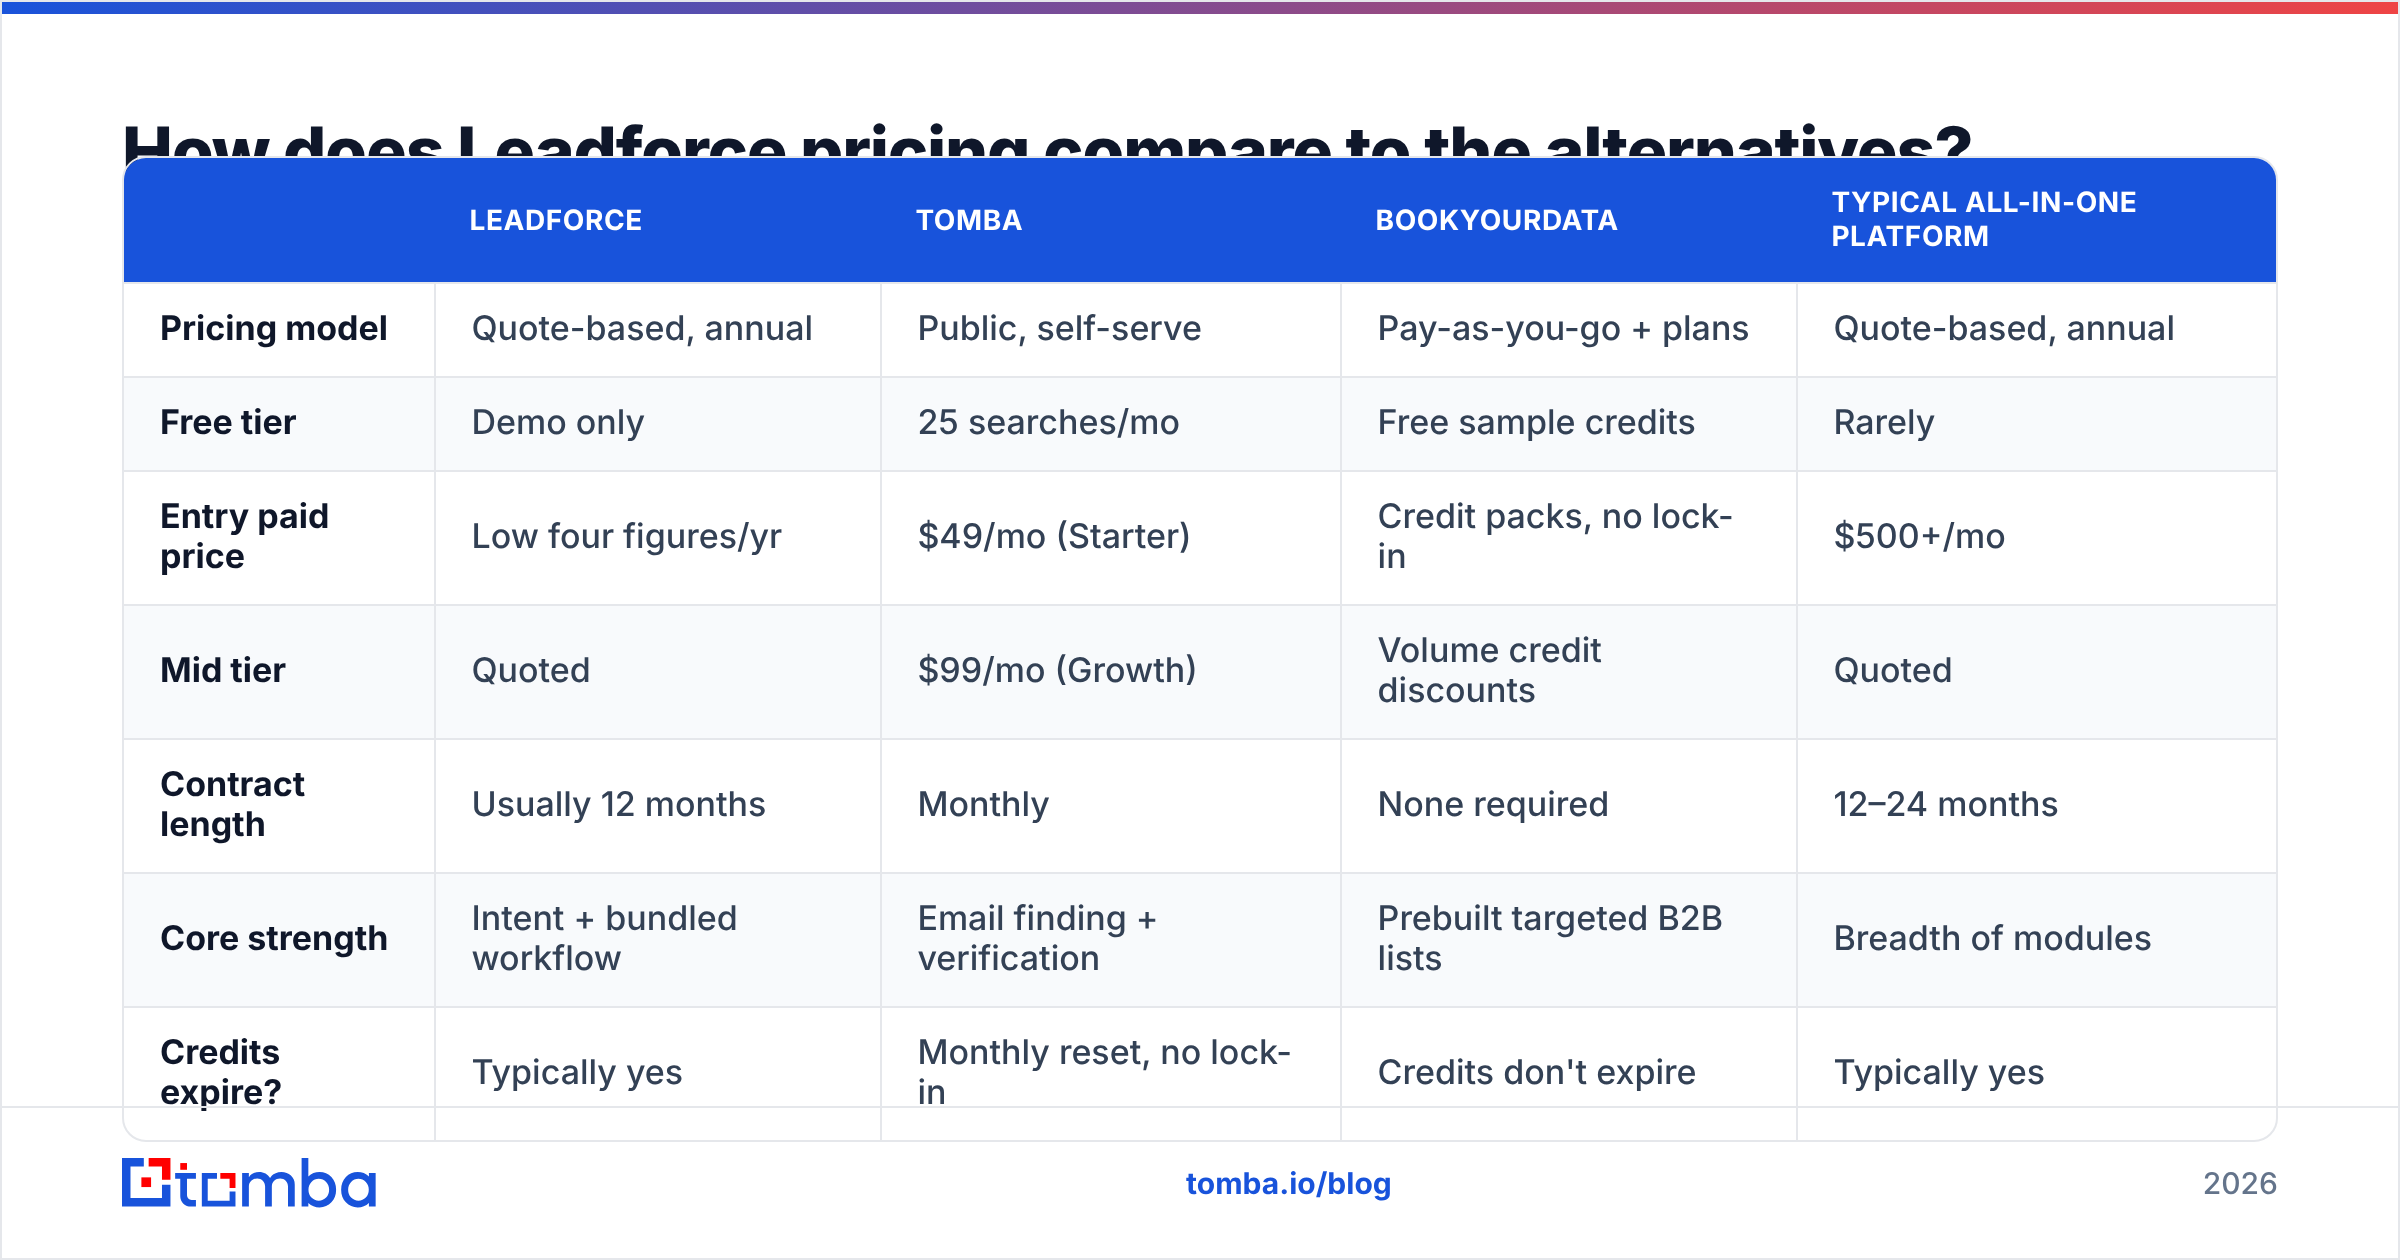The height and width of the screenshot is (1260, 2400).
Task: Click the Core strength row label
Action: (x=273, y=939)
